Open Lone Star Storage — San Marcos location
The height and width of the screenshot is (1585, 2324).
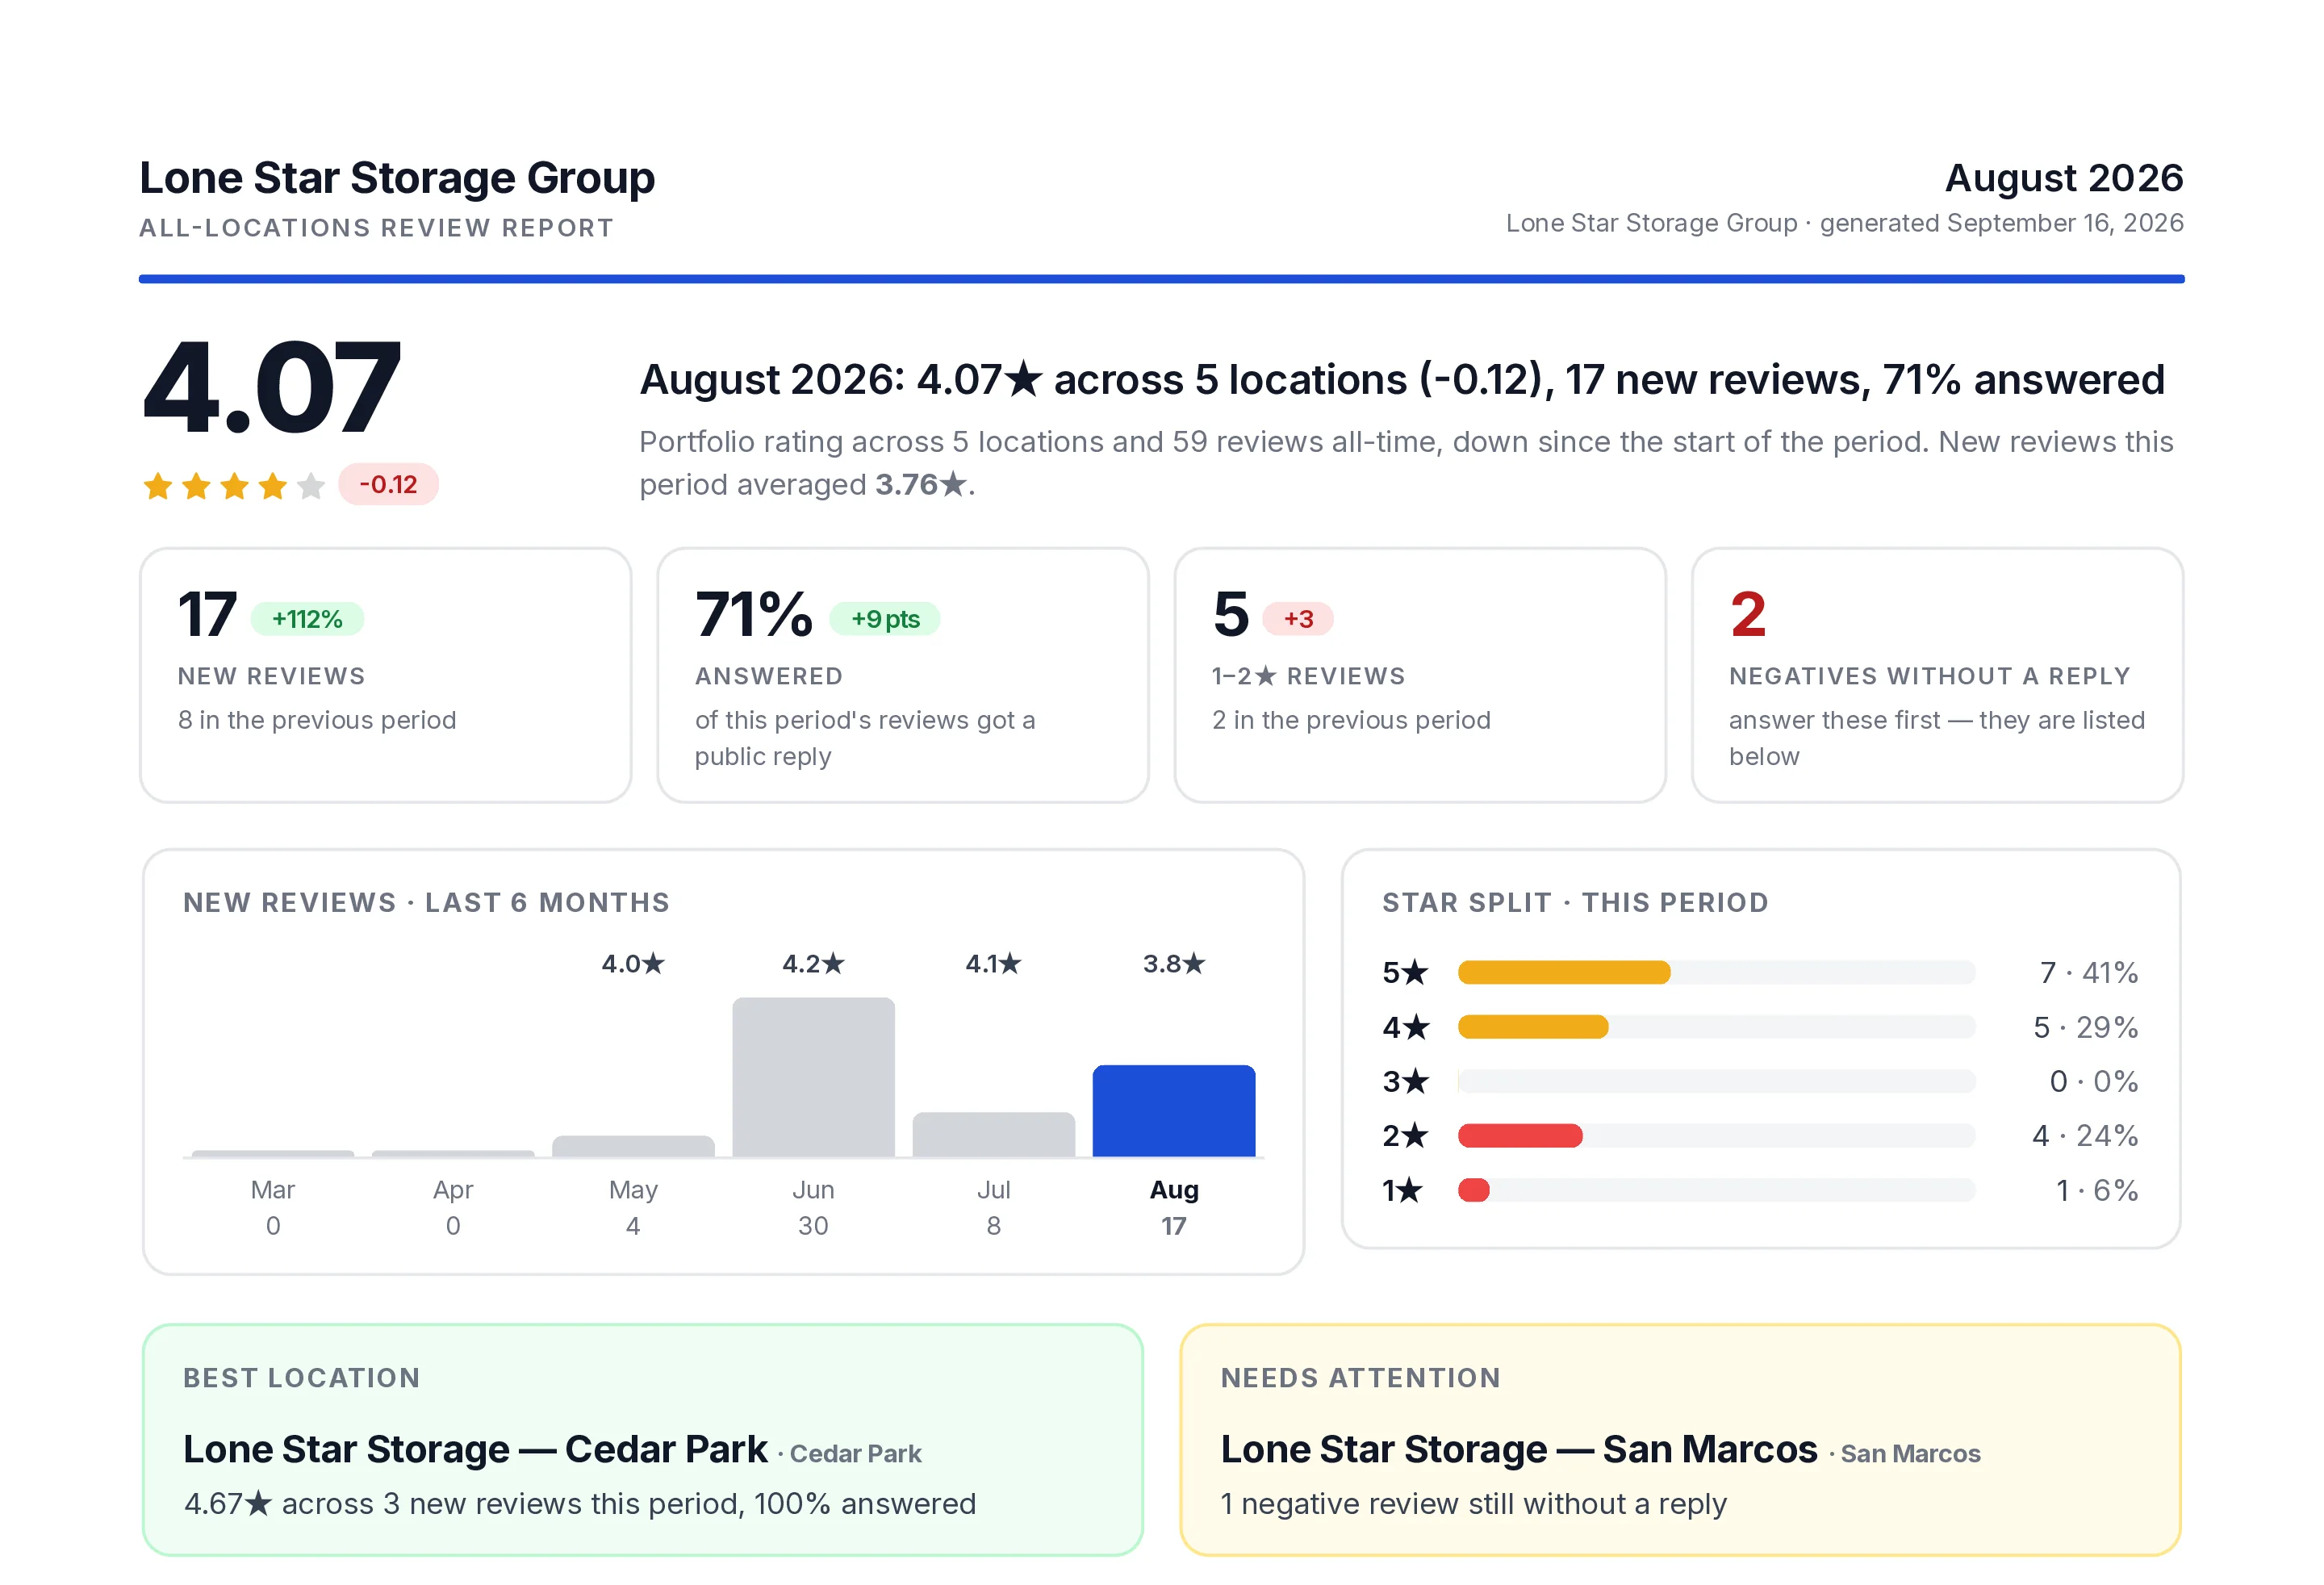click(x=1518, y=1450)
